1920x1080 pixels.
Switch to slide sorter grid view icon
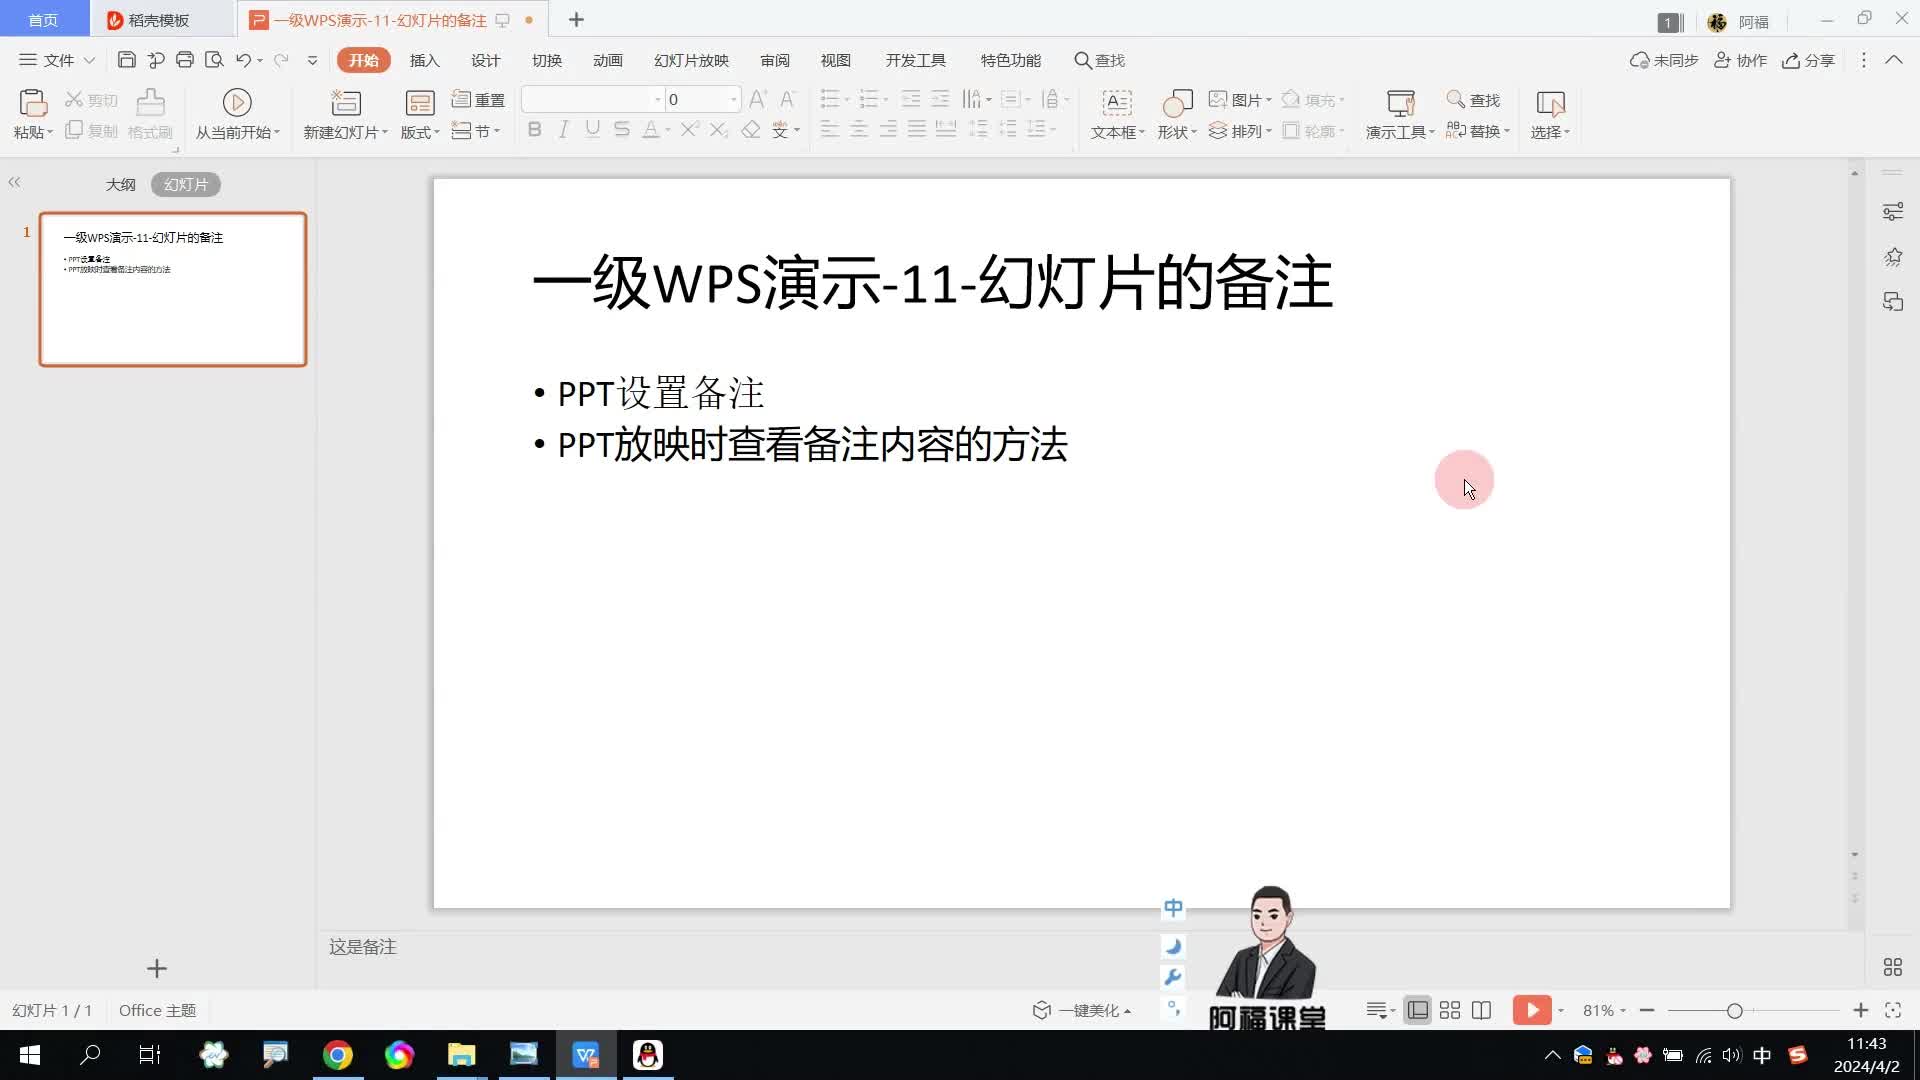(1450, 1010)
